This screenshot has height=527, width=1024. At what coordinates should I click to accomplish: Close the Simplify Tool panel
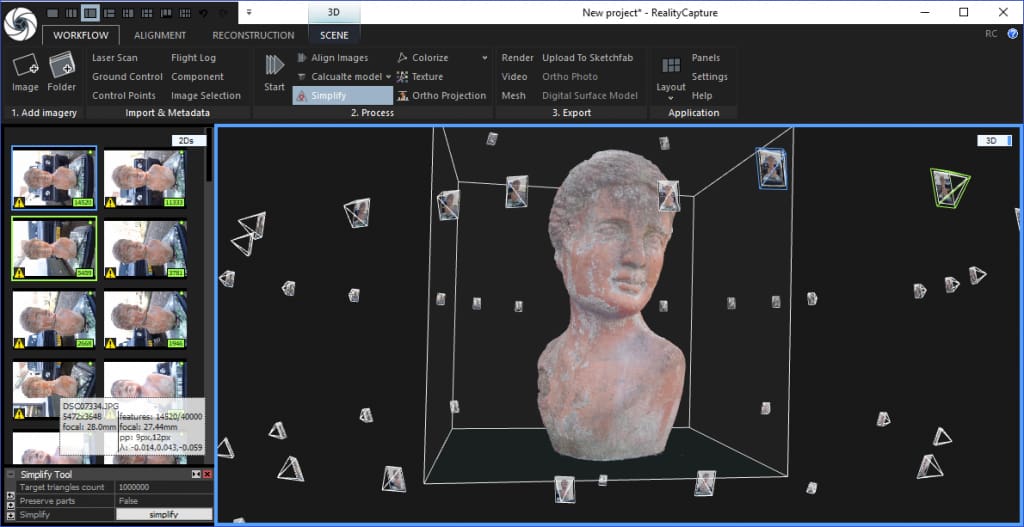point(208,474)
